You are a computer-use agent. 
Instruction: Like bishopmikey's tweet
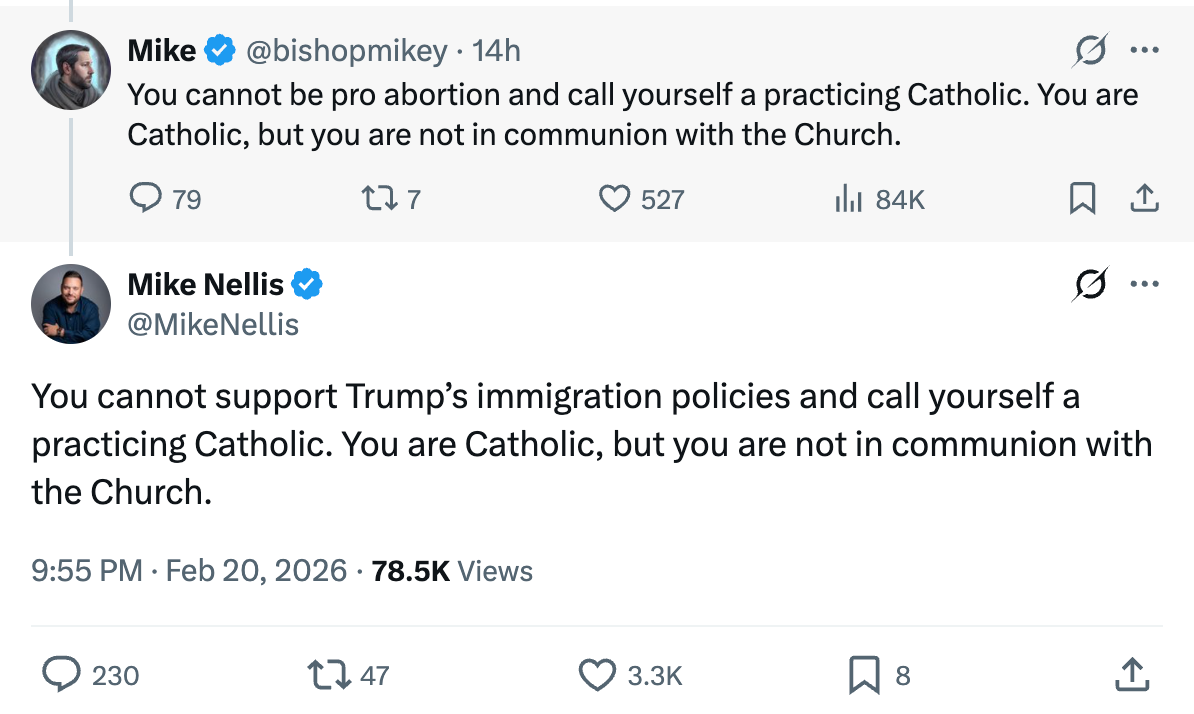point(613,199)
